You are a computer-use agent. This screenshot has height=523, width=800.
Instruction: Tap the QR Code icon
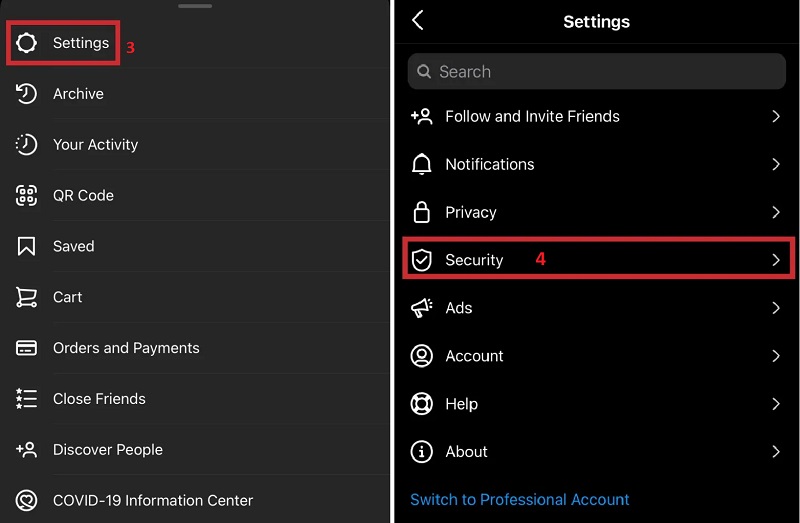tap(26, 195)
